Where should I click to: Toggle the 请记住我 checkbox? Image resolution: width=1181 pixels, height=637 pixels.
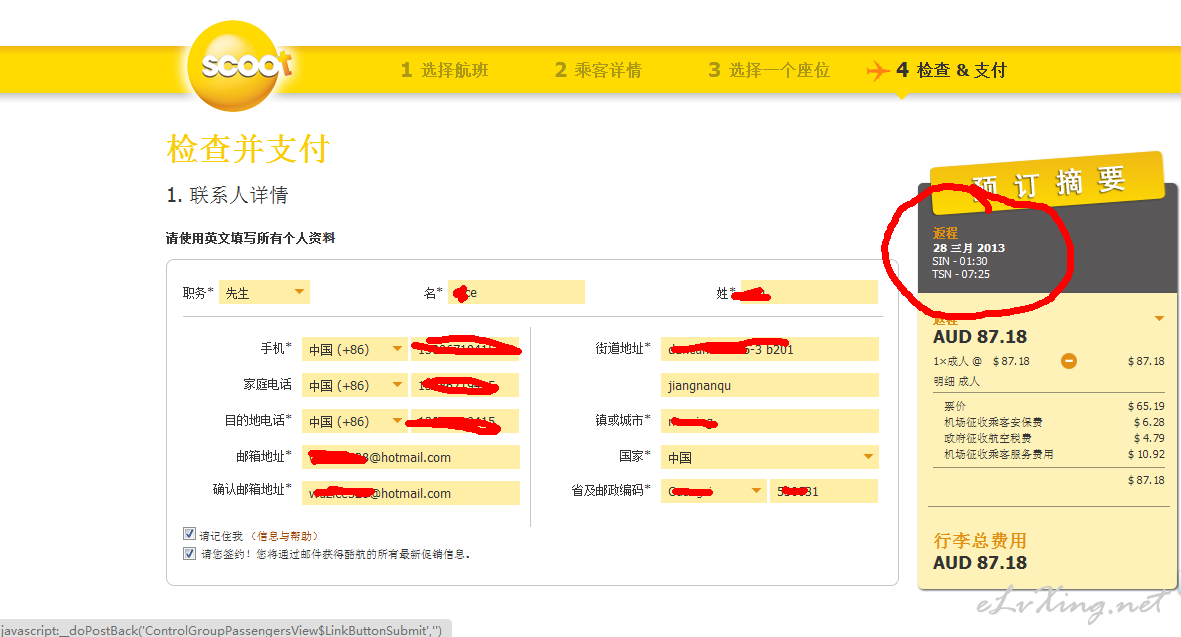click(189, 534)
